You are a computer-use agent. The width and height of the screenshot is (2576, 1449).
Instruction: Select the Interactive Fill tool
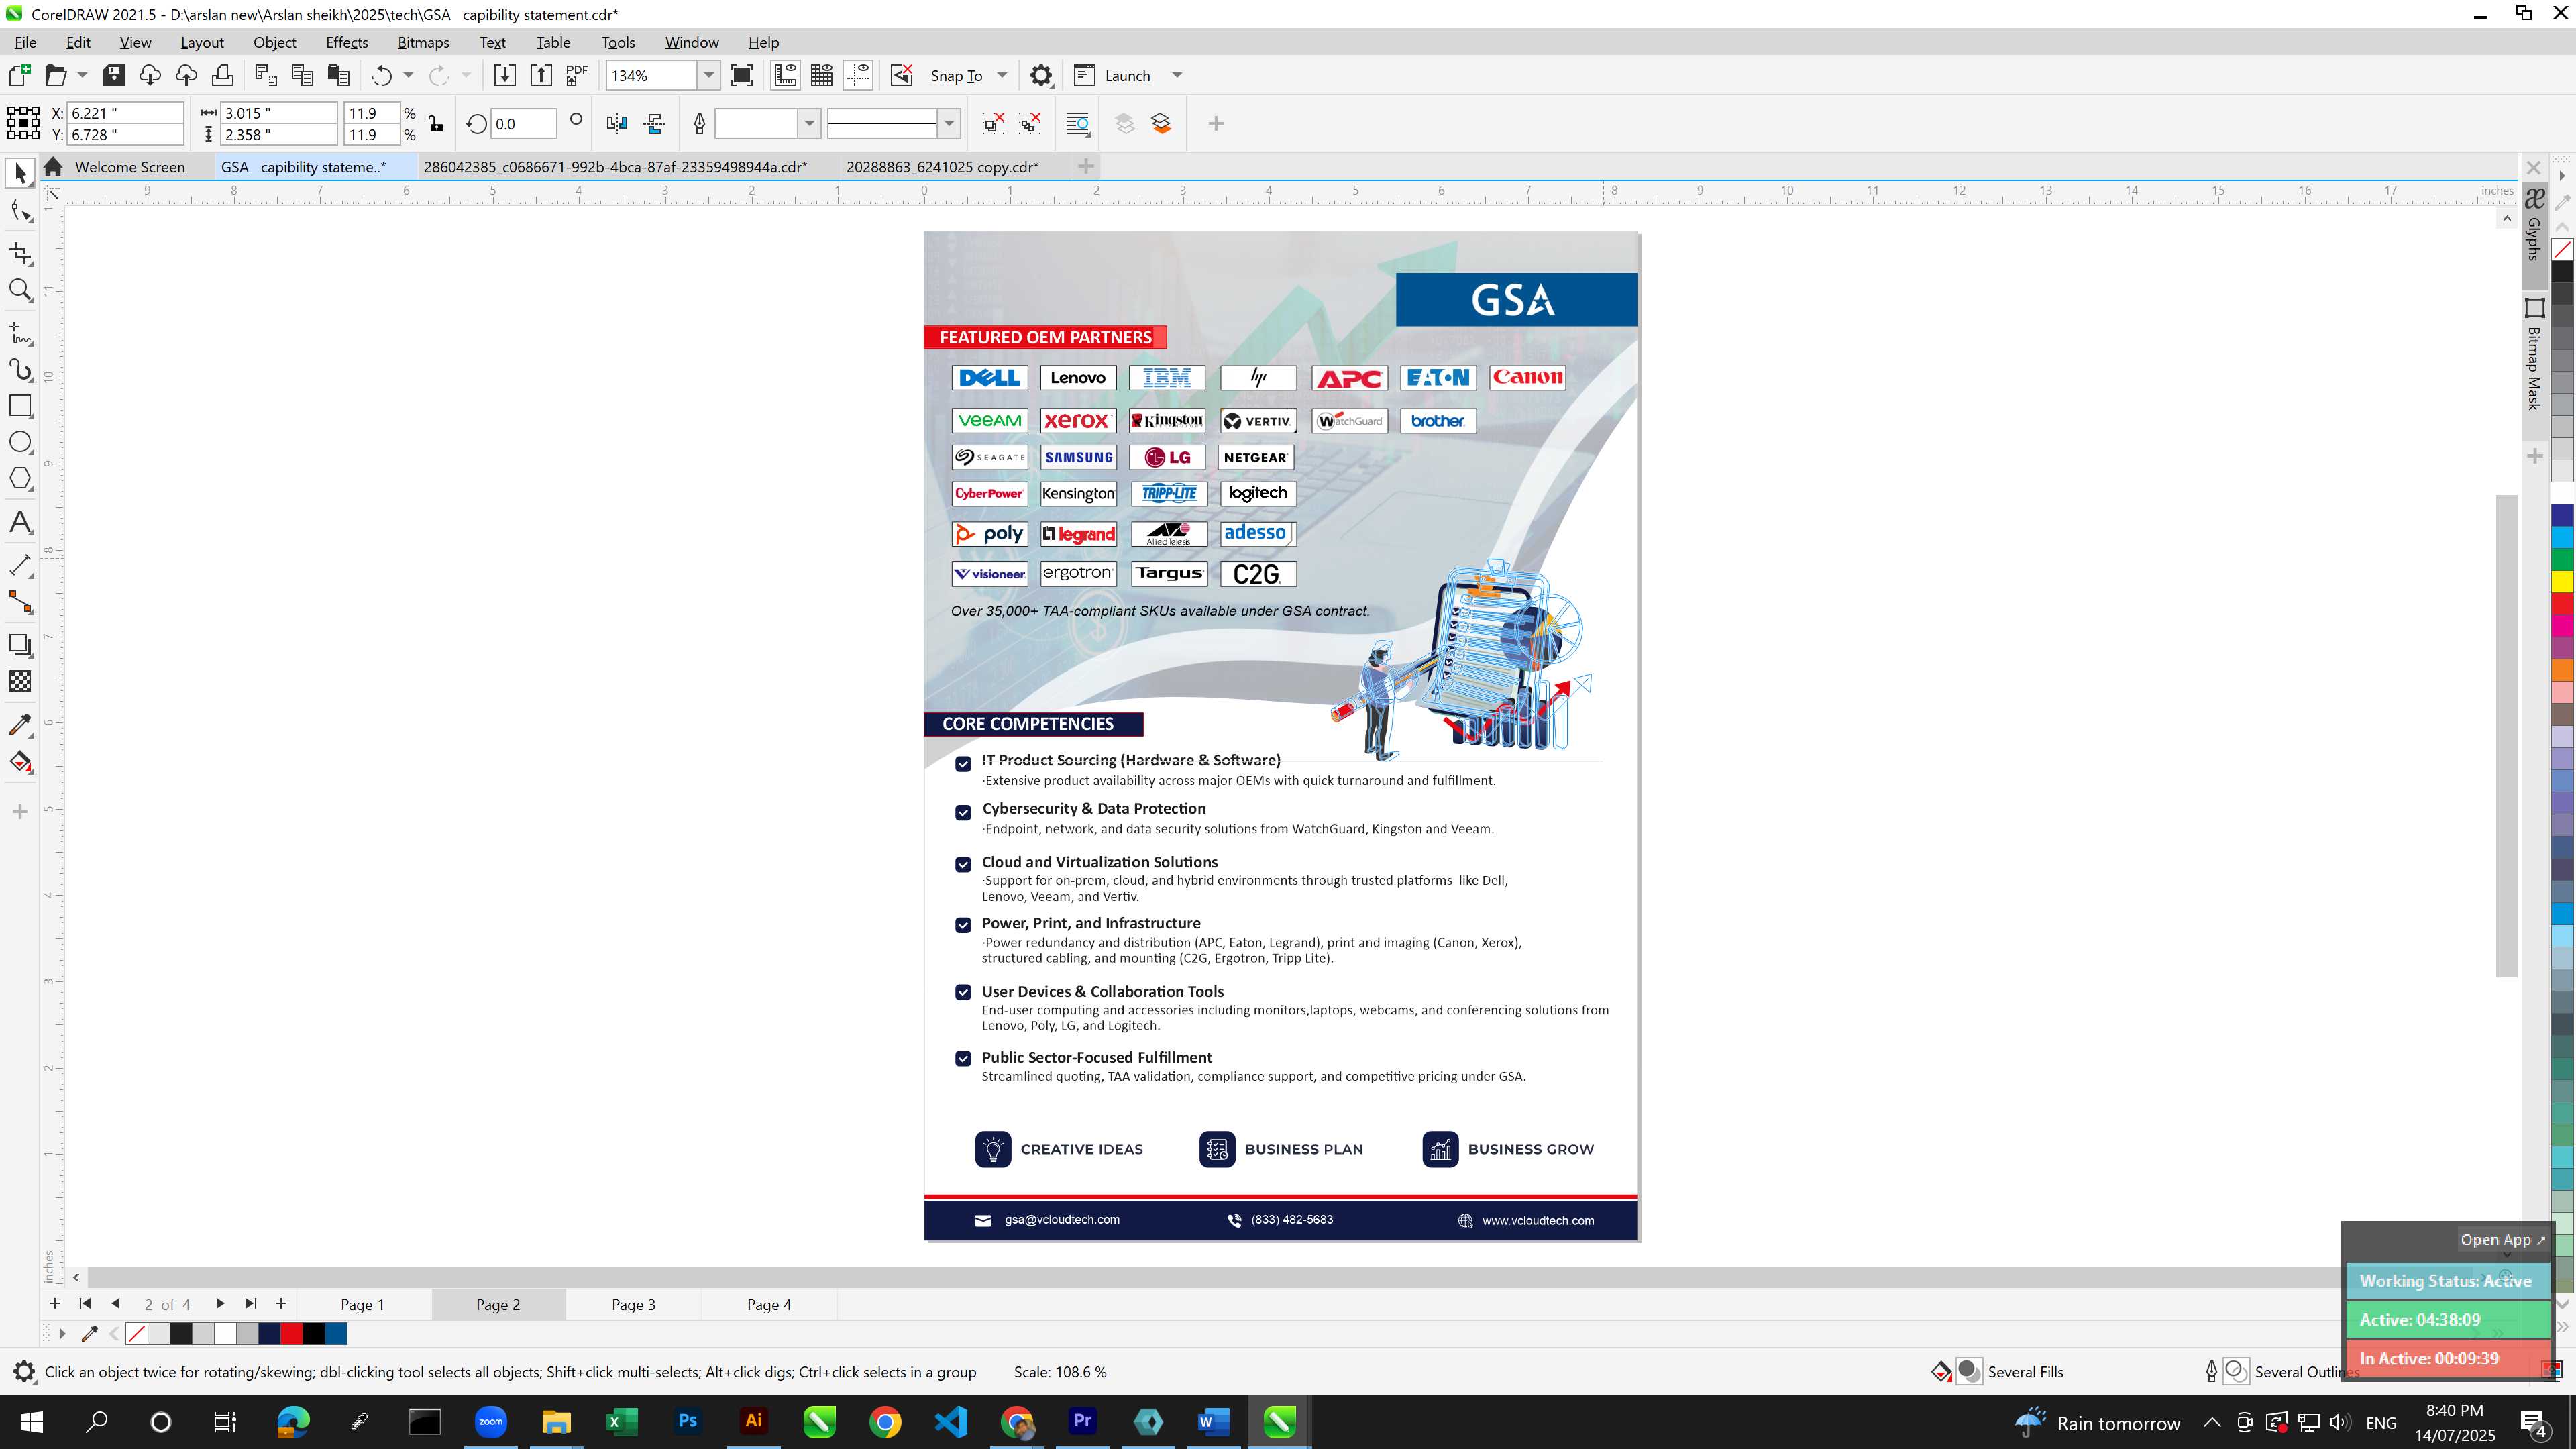20,762
